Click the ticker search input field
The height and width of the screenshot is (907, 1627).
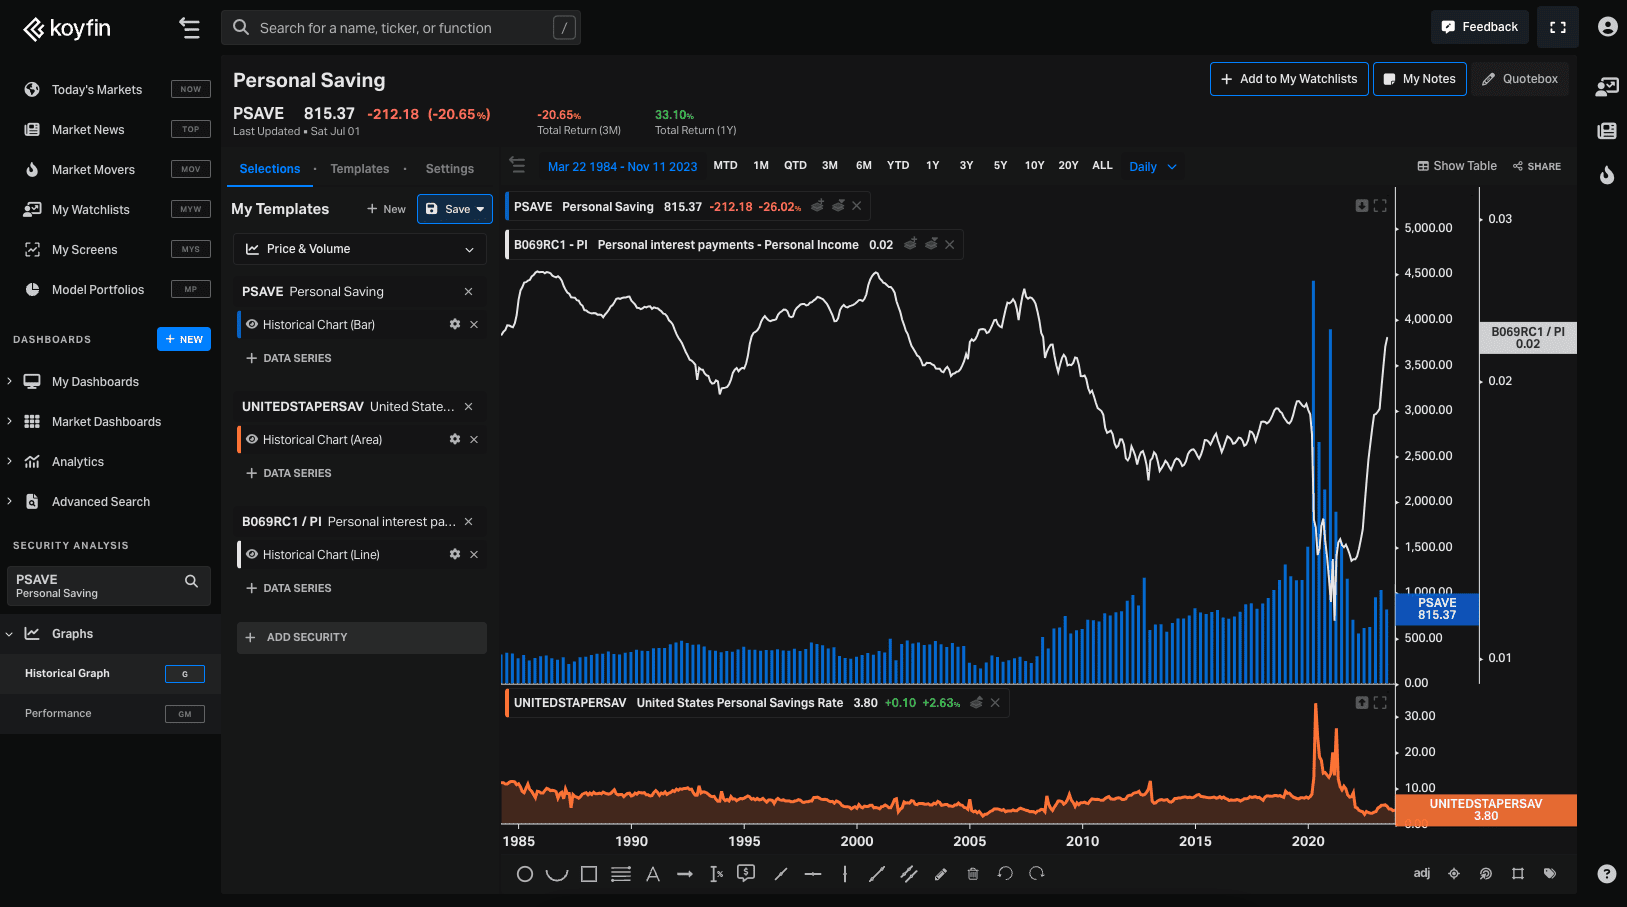point(400,28)
